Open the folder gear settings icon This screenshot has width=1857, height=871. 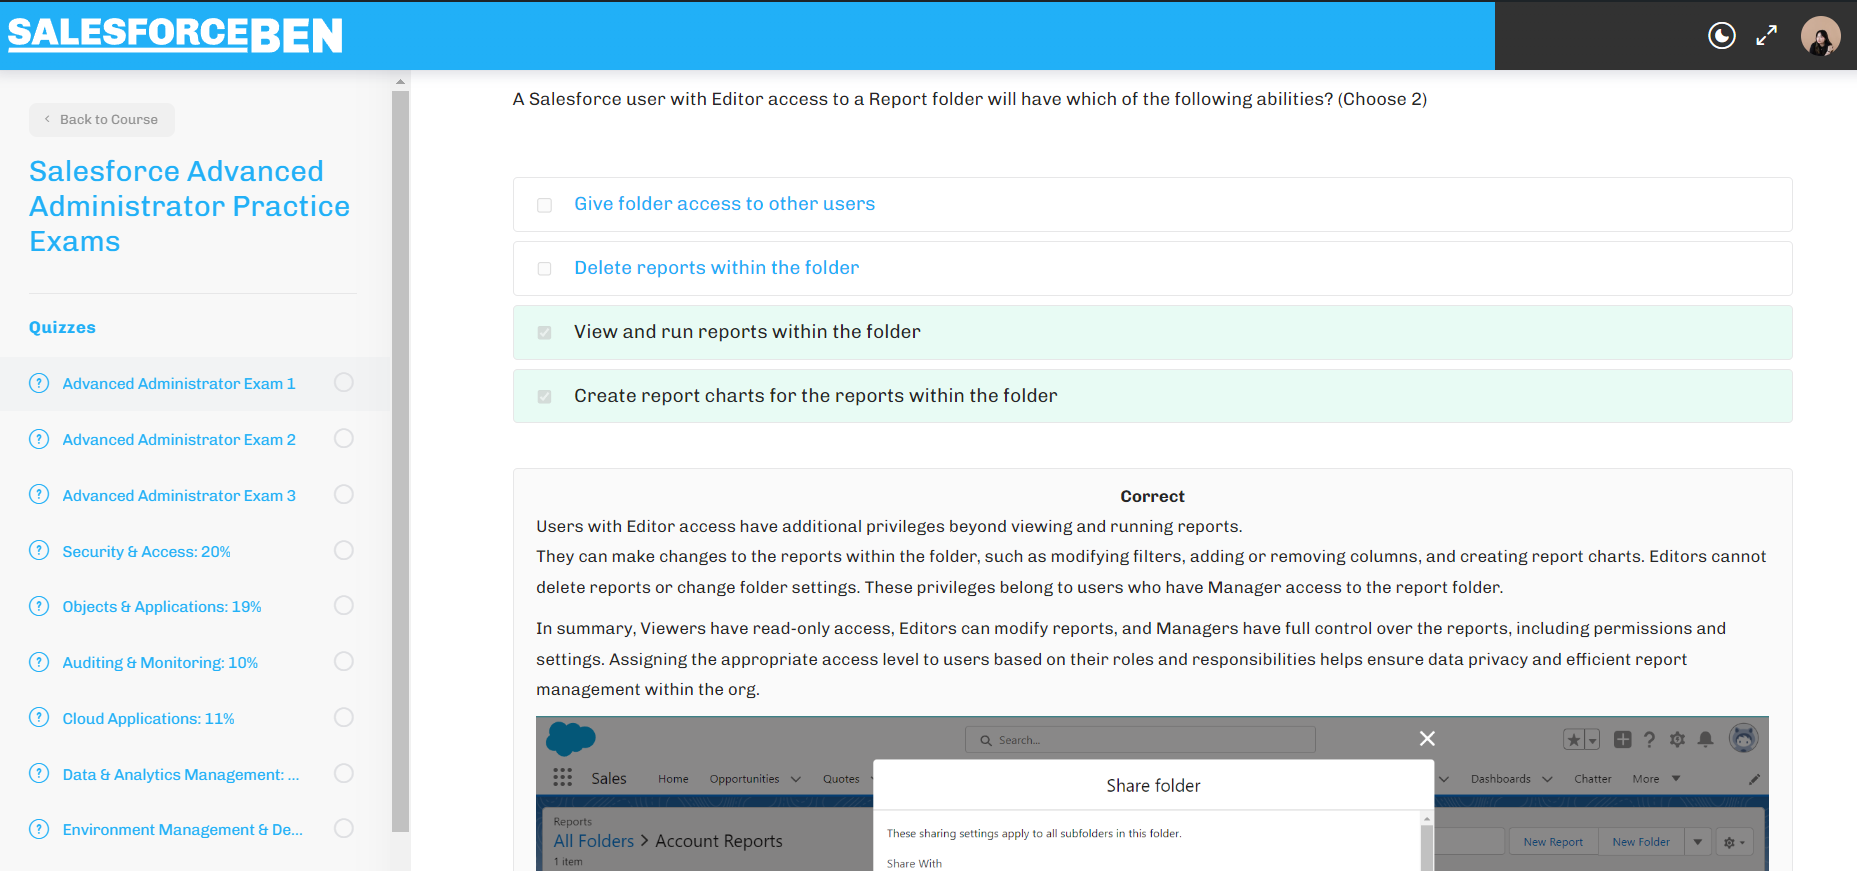(x=1734, y=842)
